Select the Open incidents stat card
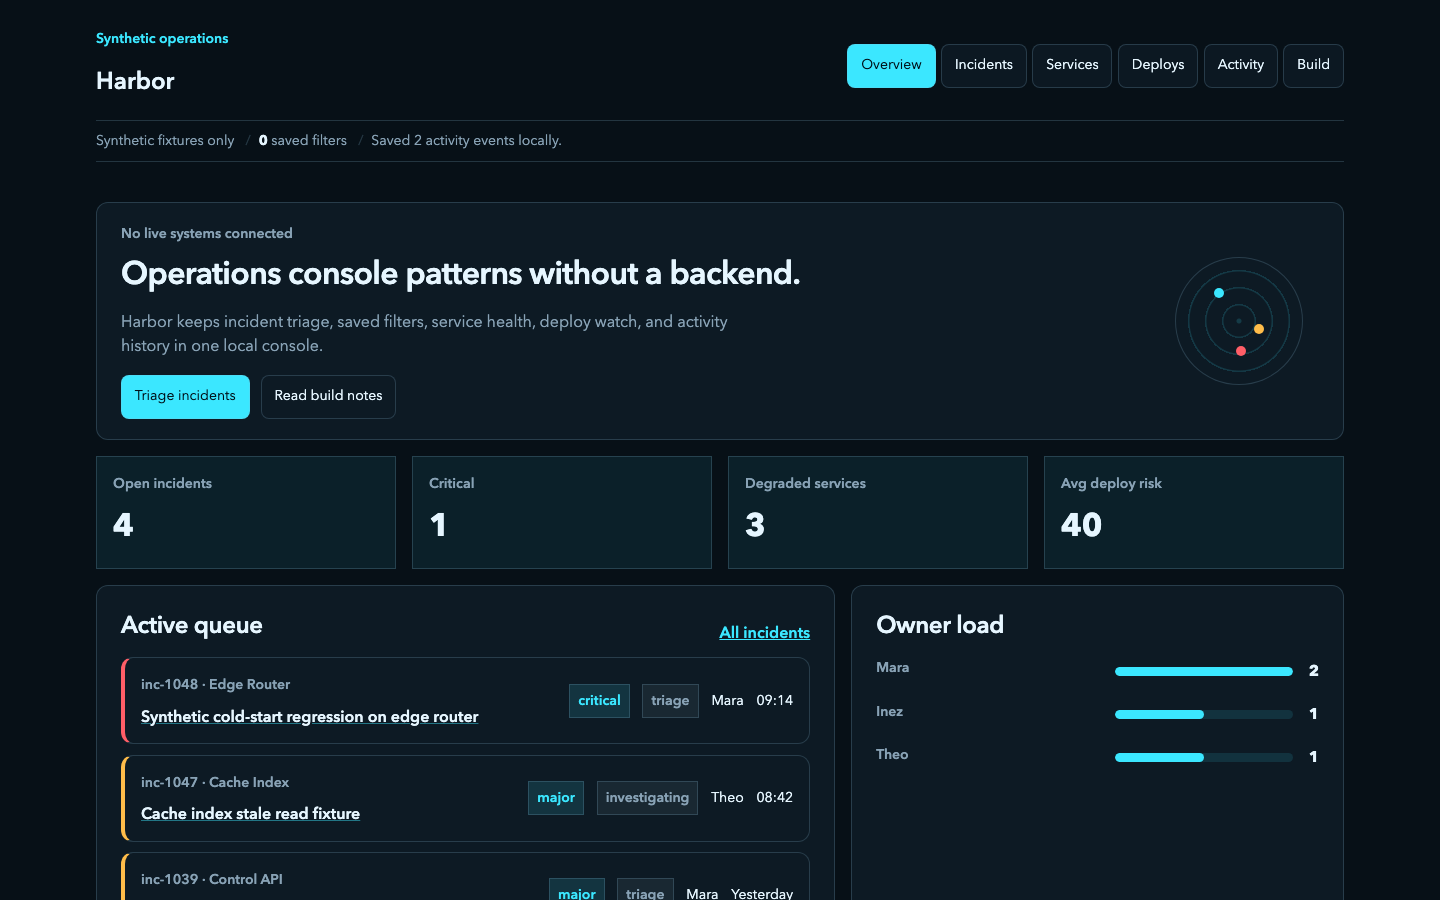The image size is (1440, 900). click(x=246, y=513)
